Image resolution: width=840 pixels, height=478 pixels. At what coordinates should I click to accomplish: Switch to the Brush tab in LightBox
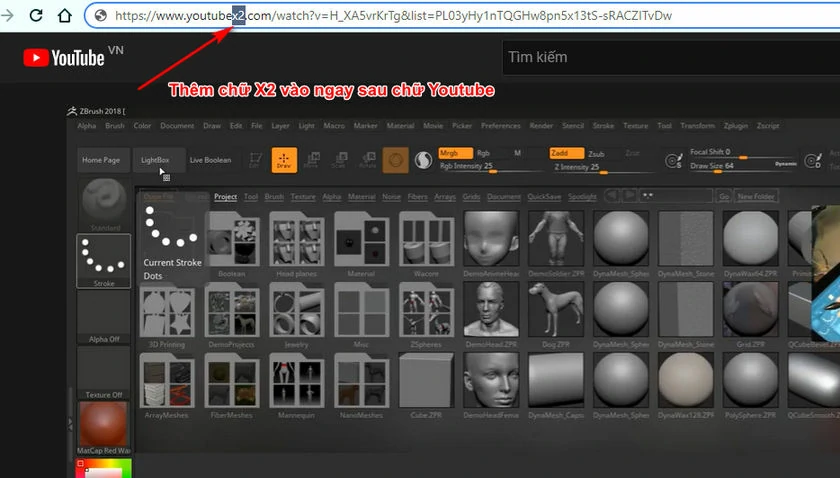[273, 197]
